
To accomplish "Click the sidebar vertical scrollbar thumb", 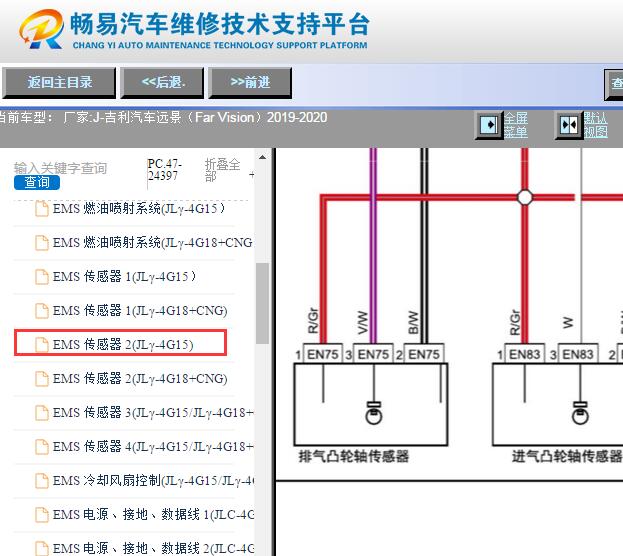I will [262, 303].
